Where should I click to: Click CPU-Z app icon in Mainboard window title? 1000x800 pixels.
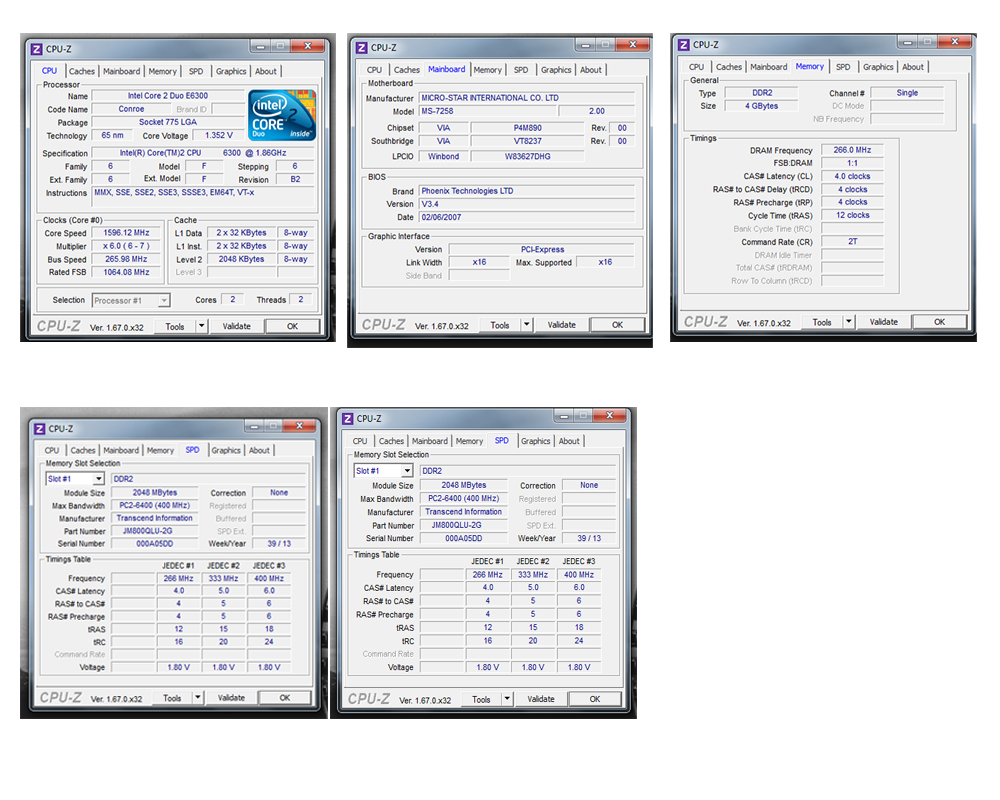pyautogui.click(x=362, y=48)
